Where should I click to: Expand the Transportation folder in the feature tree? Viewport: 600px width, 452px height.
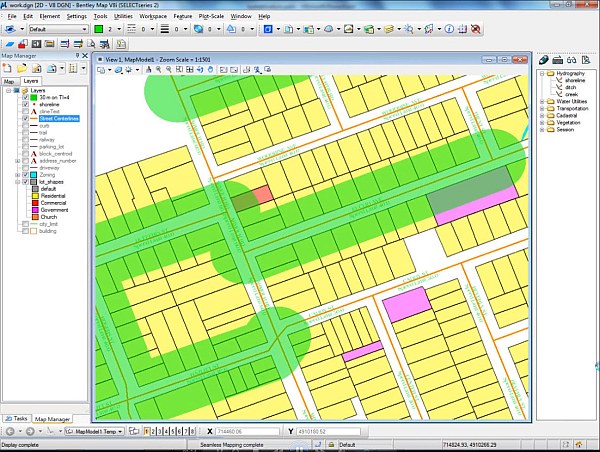pos(543,108)
